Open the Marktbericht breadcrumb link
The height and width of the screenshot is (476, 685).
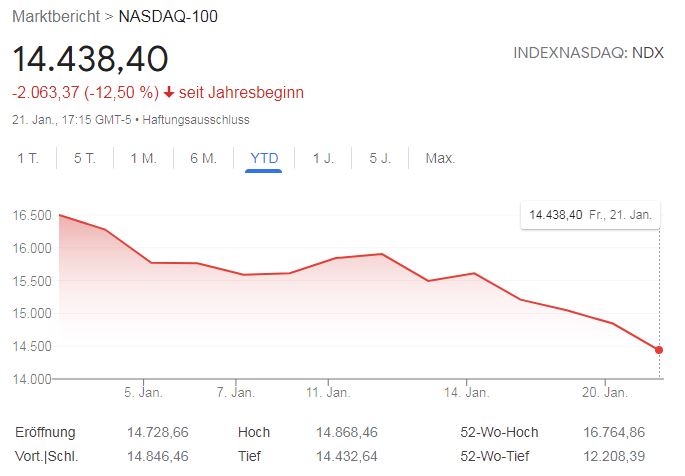56,17
